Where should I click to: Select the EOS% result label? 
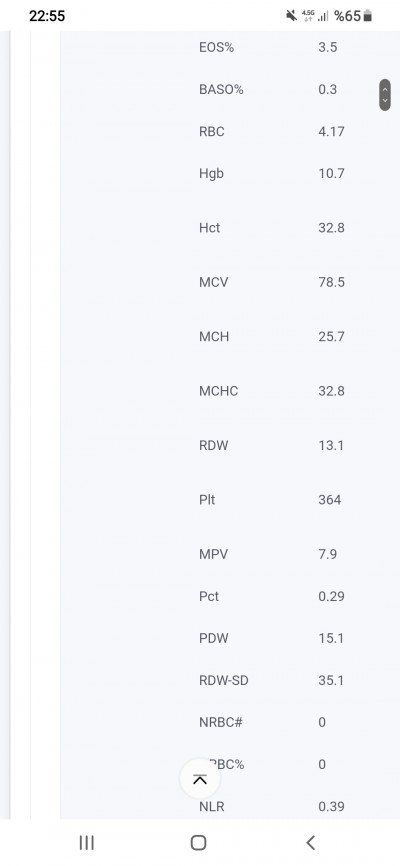coord(217,47)
